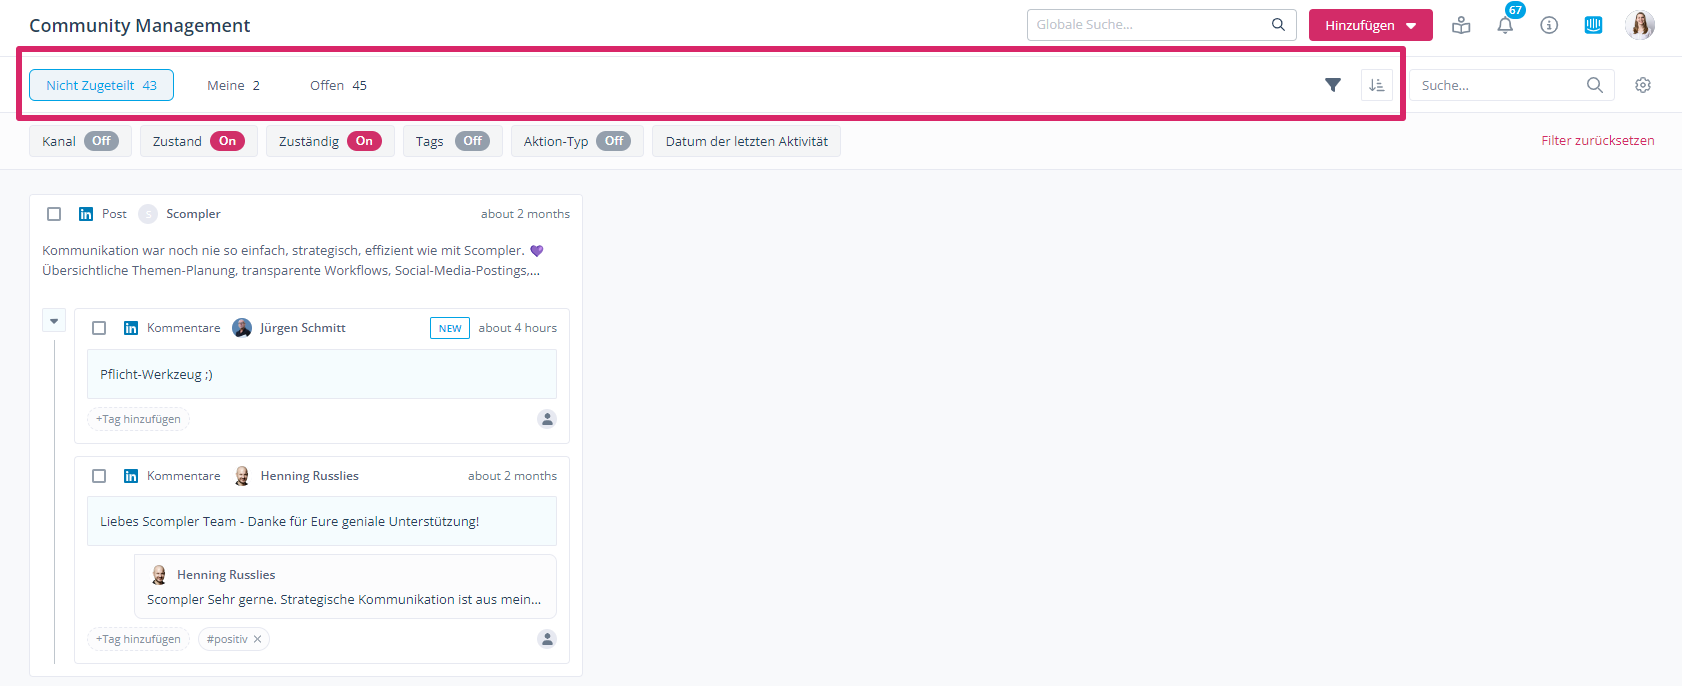Open Datum der letzten Aktivität filter

pos(746,141)
